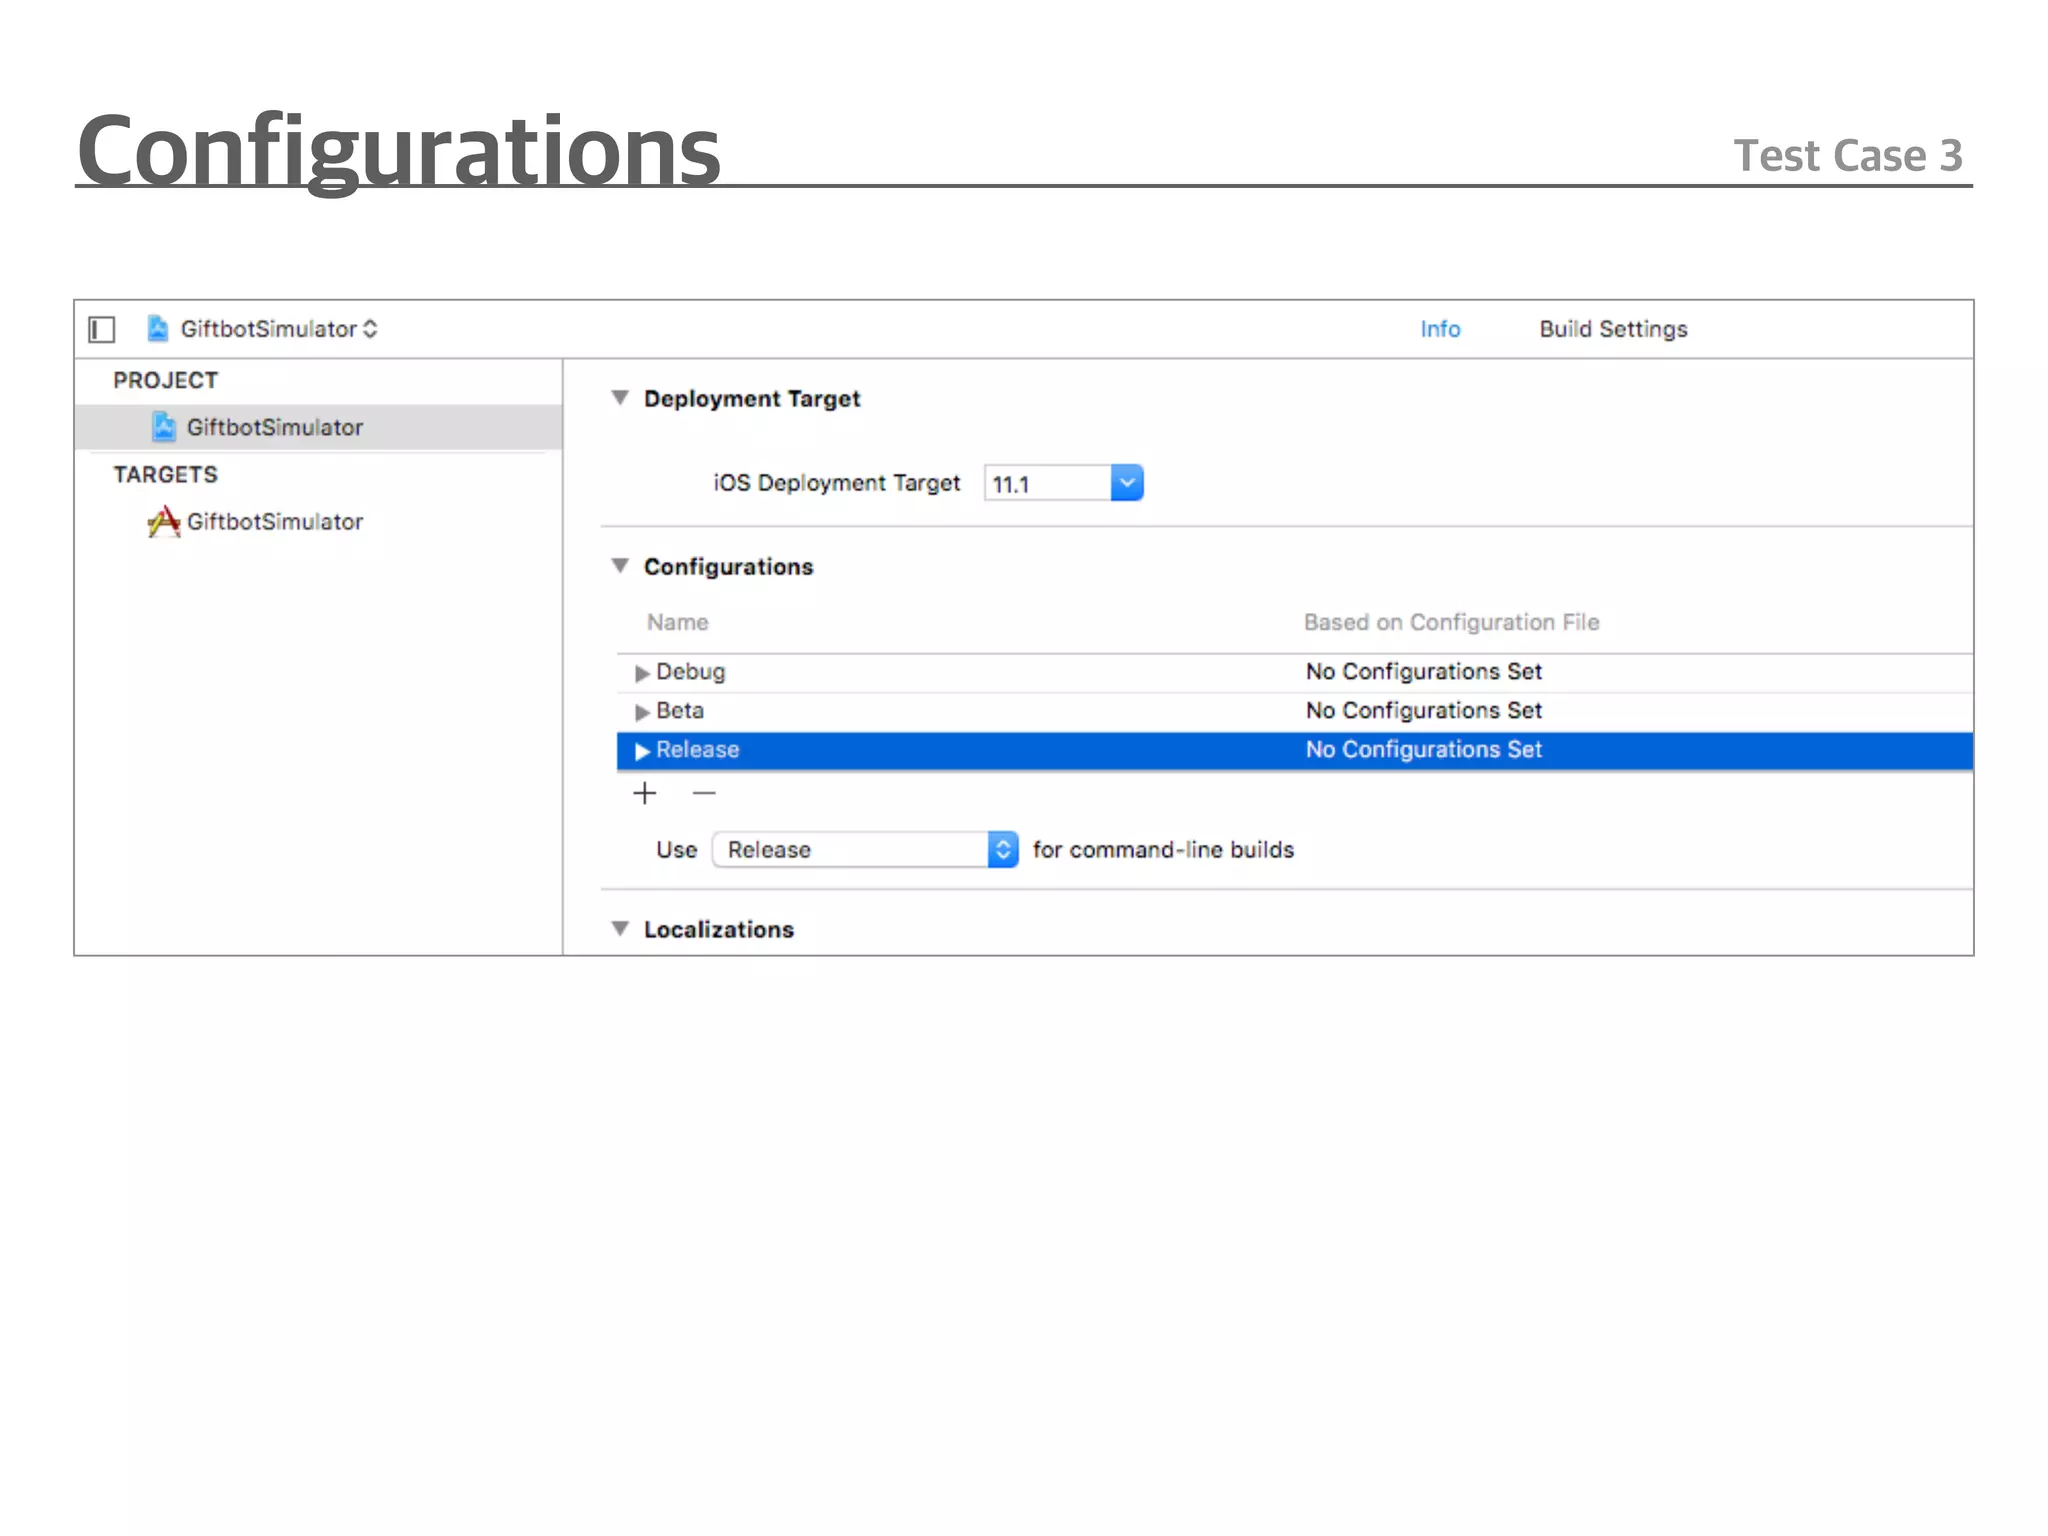Toggle the project navigator sidebar icon
The height and width of the screenshot is (1536, 2048).
coord(102,329)
